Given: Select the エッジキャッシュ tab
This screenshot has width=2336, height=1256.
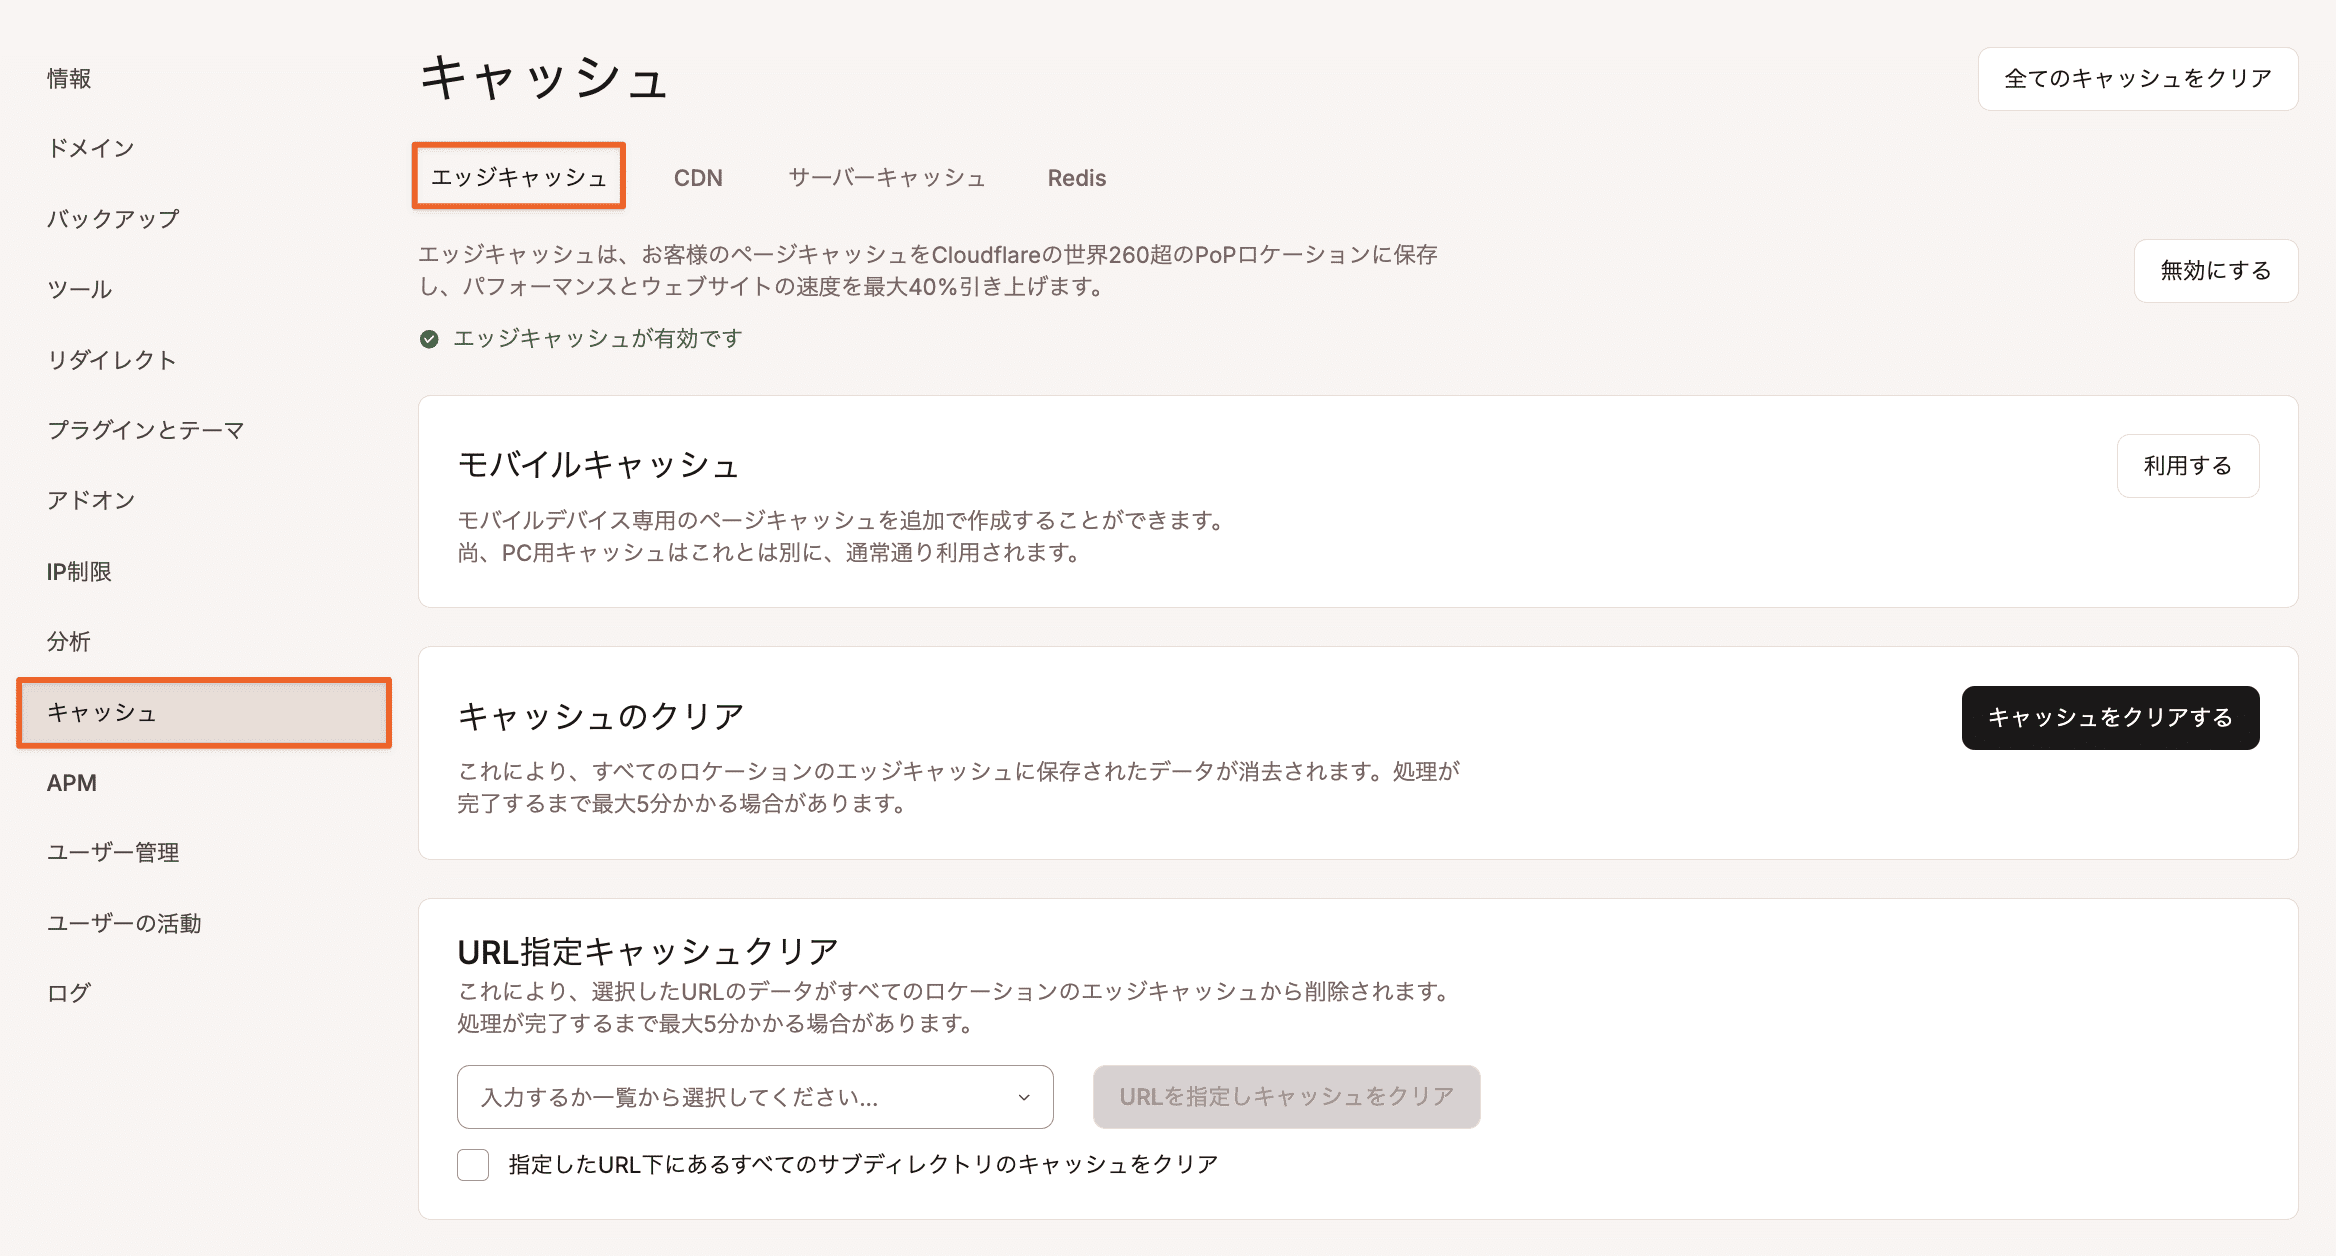Looking at the screenshot, I should [x=518, y=175].
